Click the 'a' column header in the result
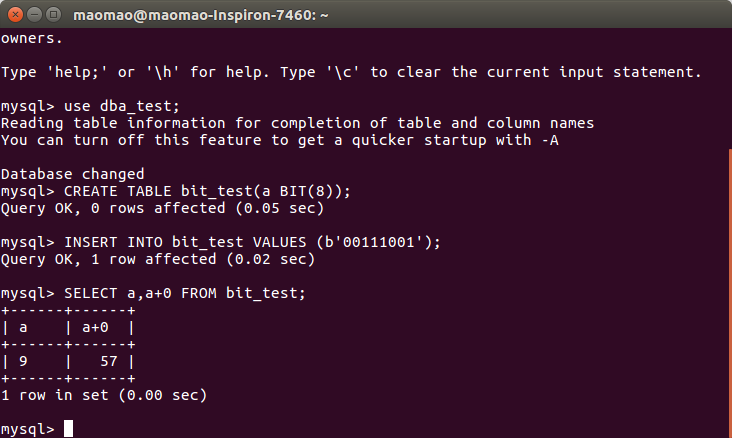 pyautogui.click(x=22, y=327)
